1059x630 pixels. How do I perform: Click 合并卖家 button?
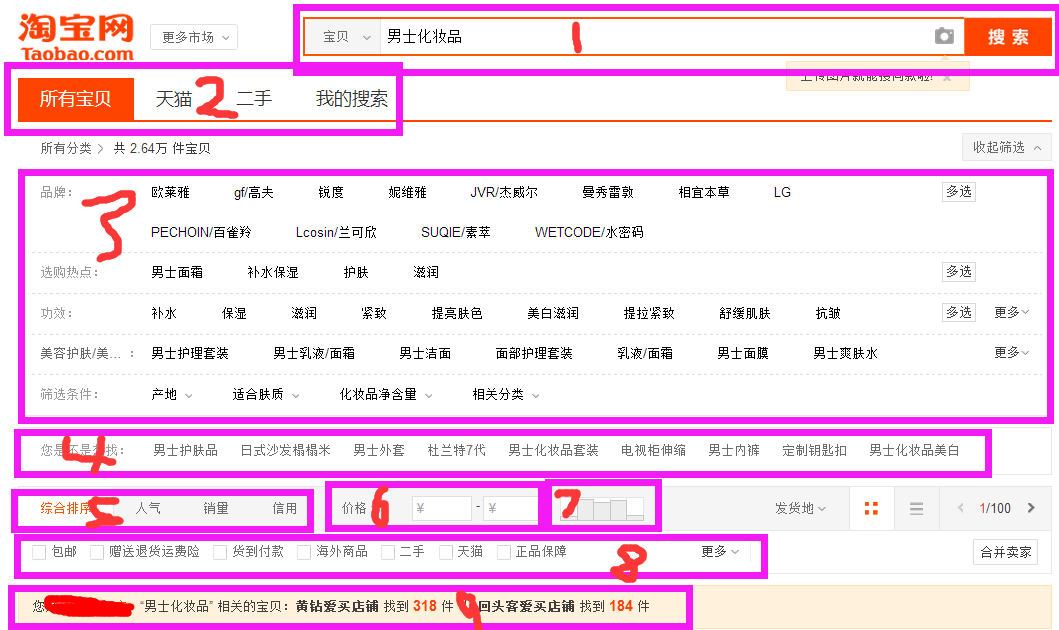pos(1006,552)
